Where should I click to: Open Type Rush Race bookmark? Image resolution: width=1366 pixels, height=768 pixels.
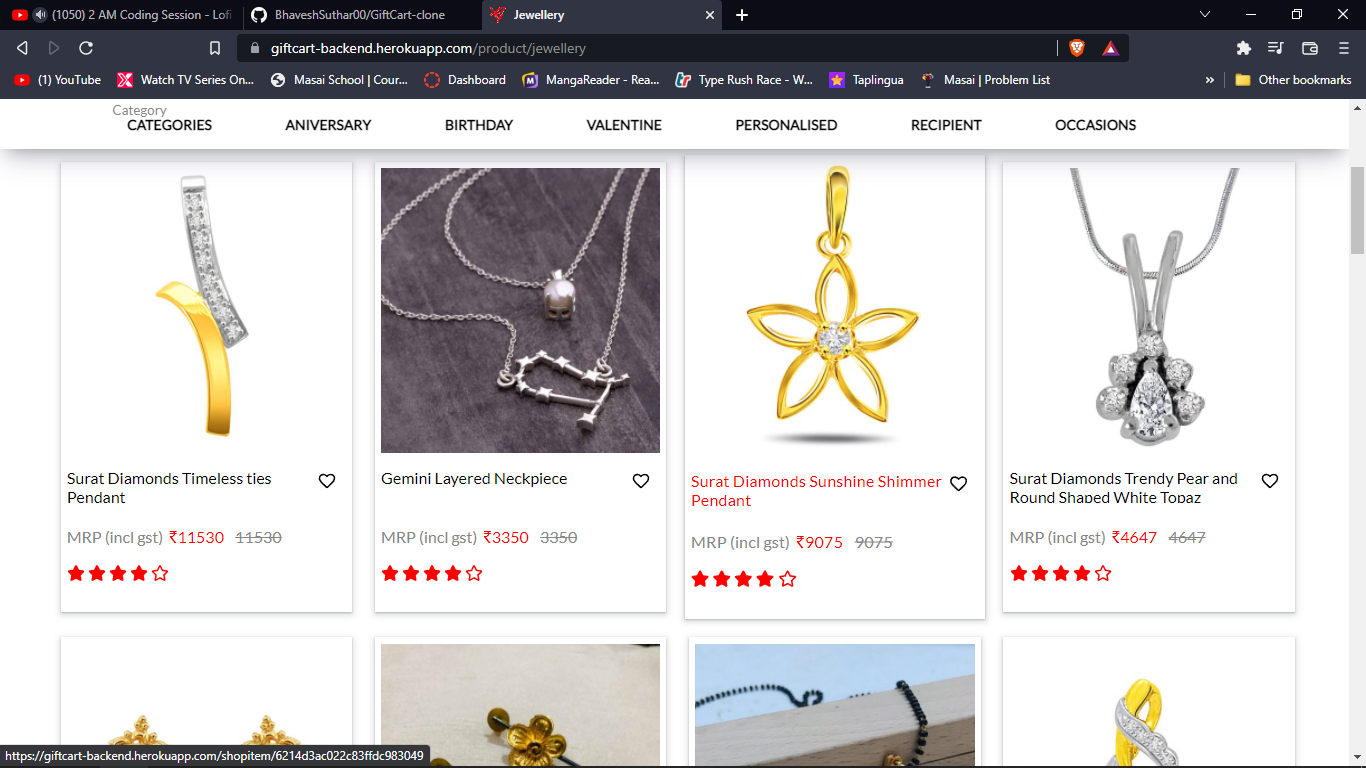(x=744, y=80)
